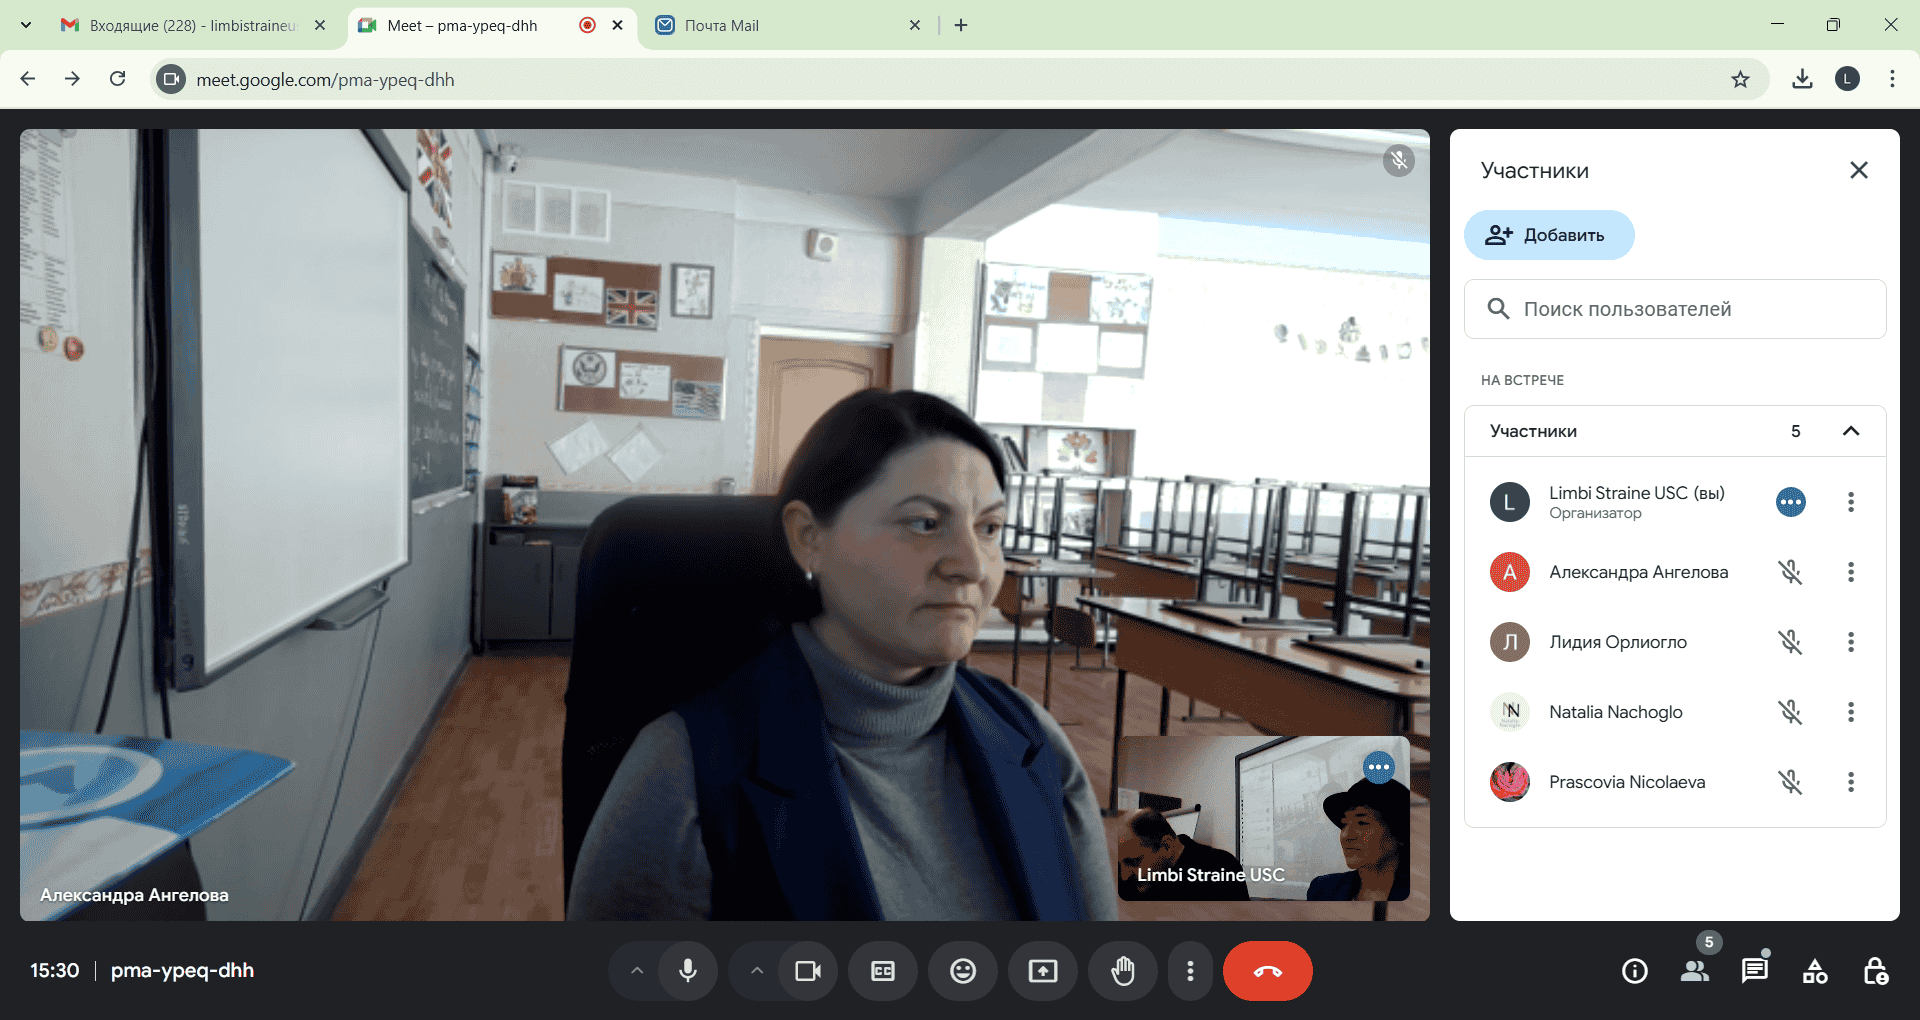Toggle the camera on or off
1920x1020 pixels.
(x=808, y=971)
